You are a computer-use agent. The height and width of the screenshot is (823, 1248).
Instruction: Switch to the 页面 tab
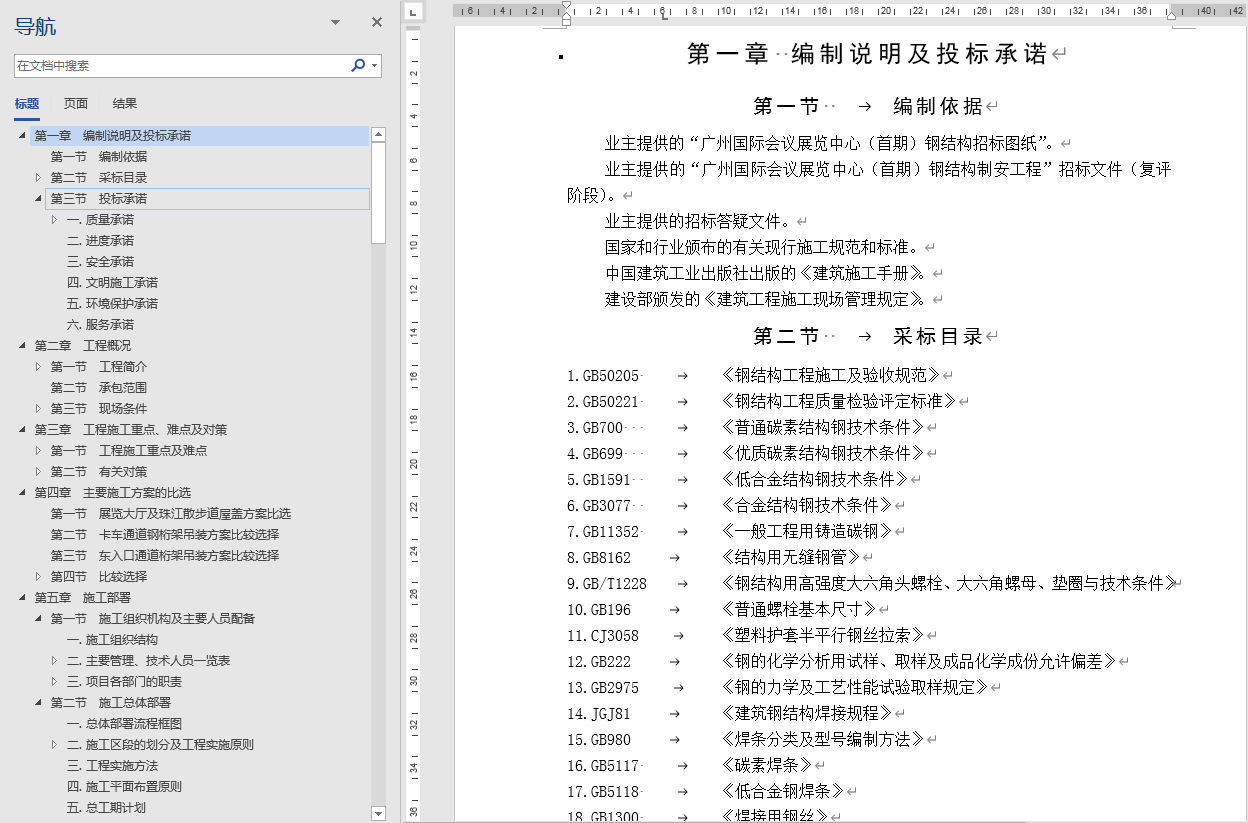click(76, 102)
